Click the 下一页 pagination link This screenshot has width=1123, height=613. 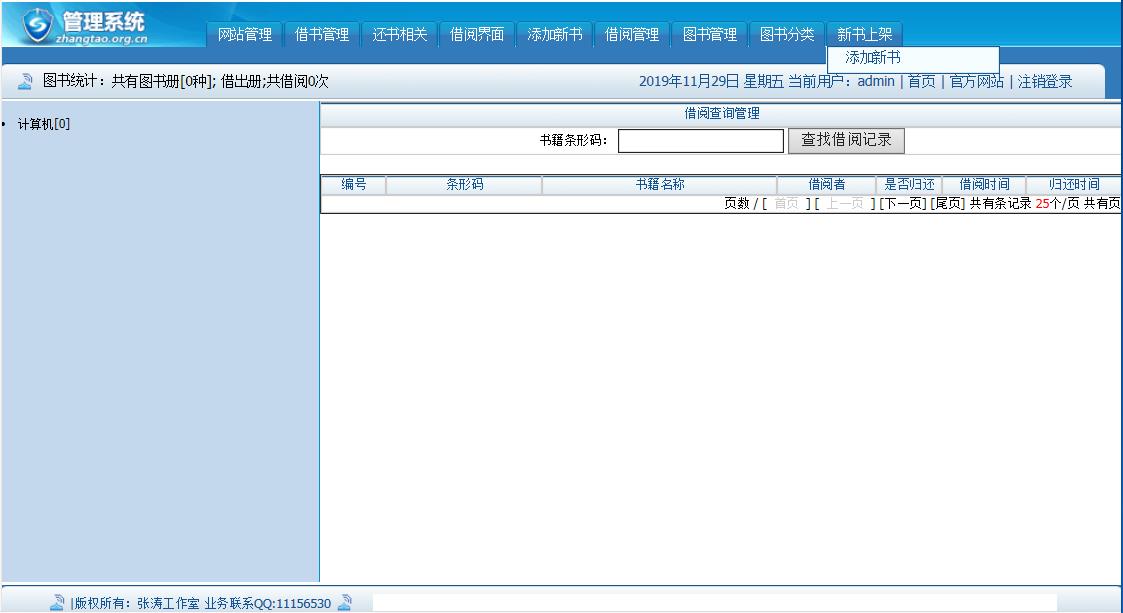pyautogui.click(x=900, y=202)
